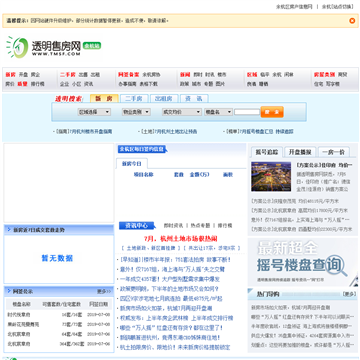Open the [指南] 7月杭州楼市开盘指南 link
Viewport: 360px width, 360px height.
84,132
